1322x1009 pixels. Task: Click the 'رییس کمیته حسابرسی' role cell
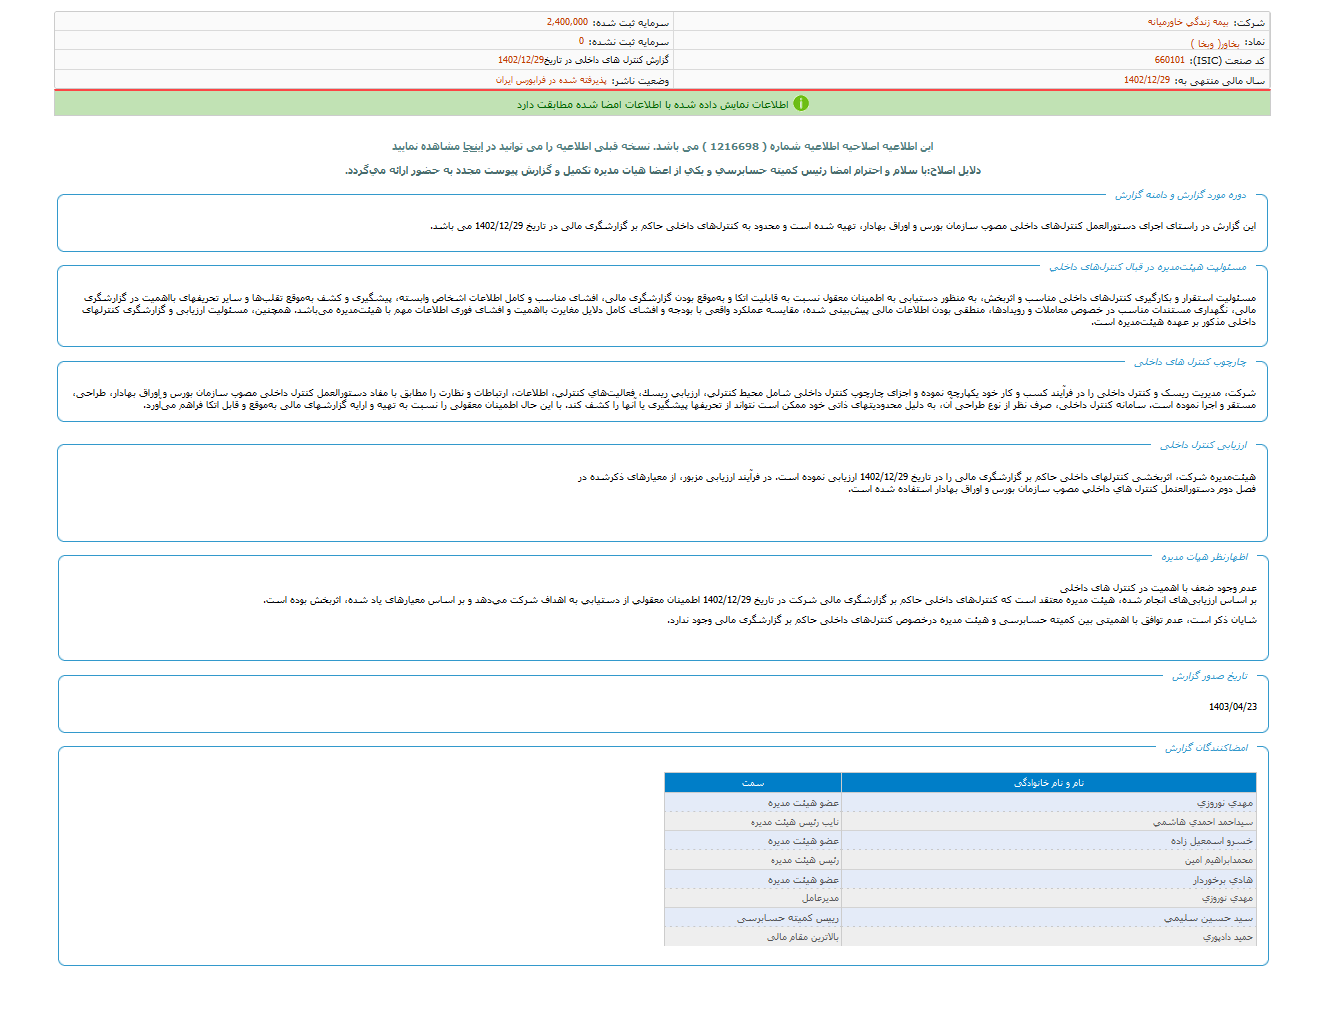tap(788, 918)
